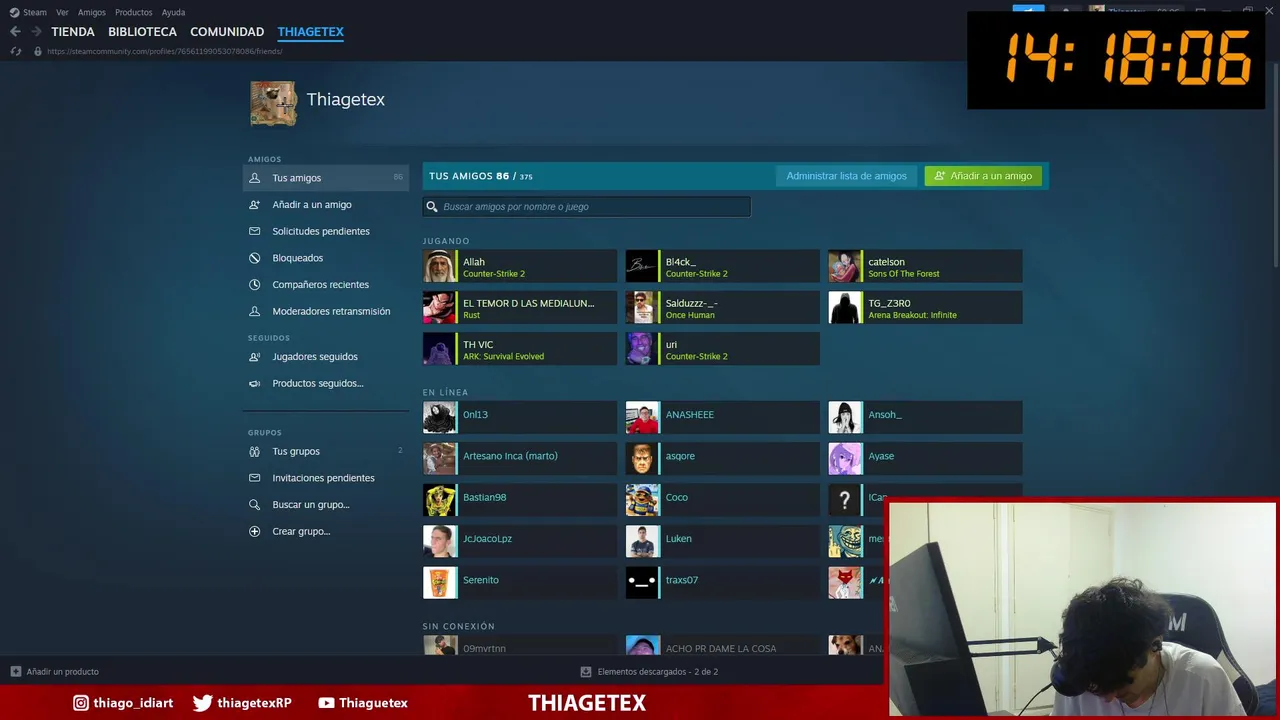The height and width of the screenshot is (720, 1280).
Task: Open Bl4ck_ friend entry playing Counter-Strike 2
Action: click(722, 266)
